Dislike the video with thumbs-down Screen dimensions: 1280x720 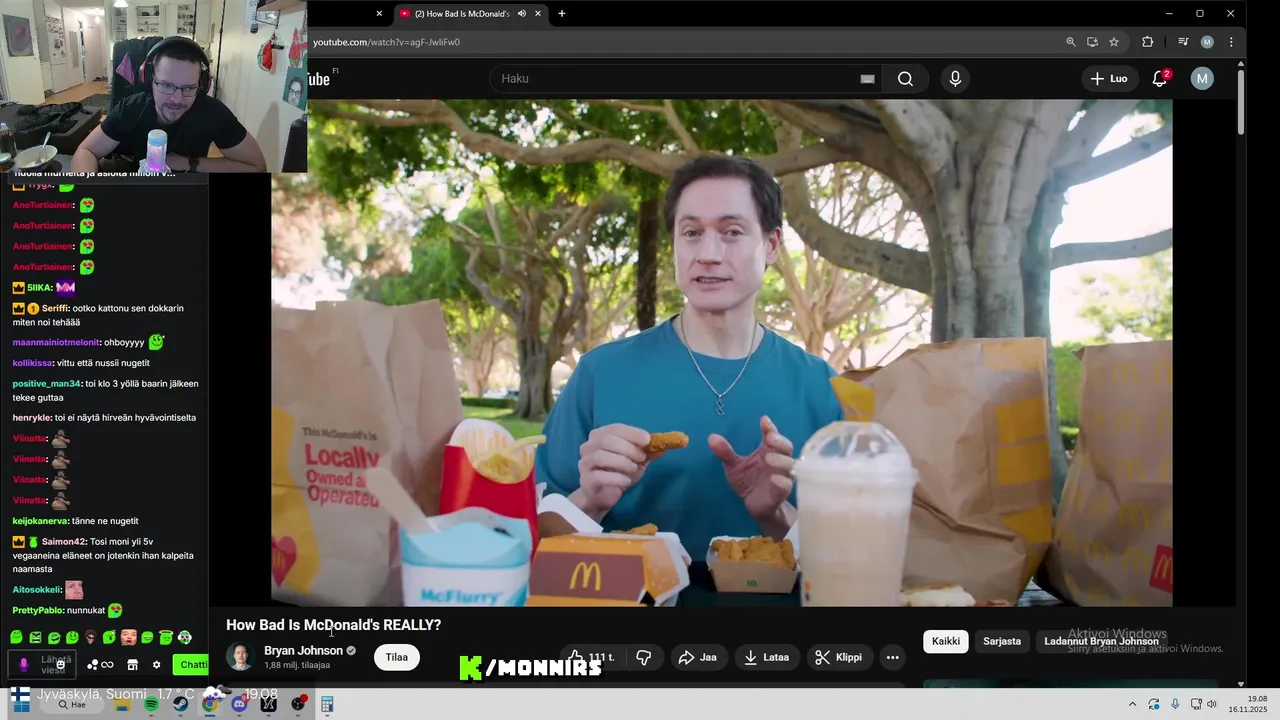(x=644, y=657)
